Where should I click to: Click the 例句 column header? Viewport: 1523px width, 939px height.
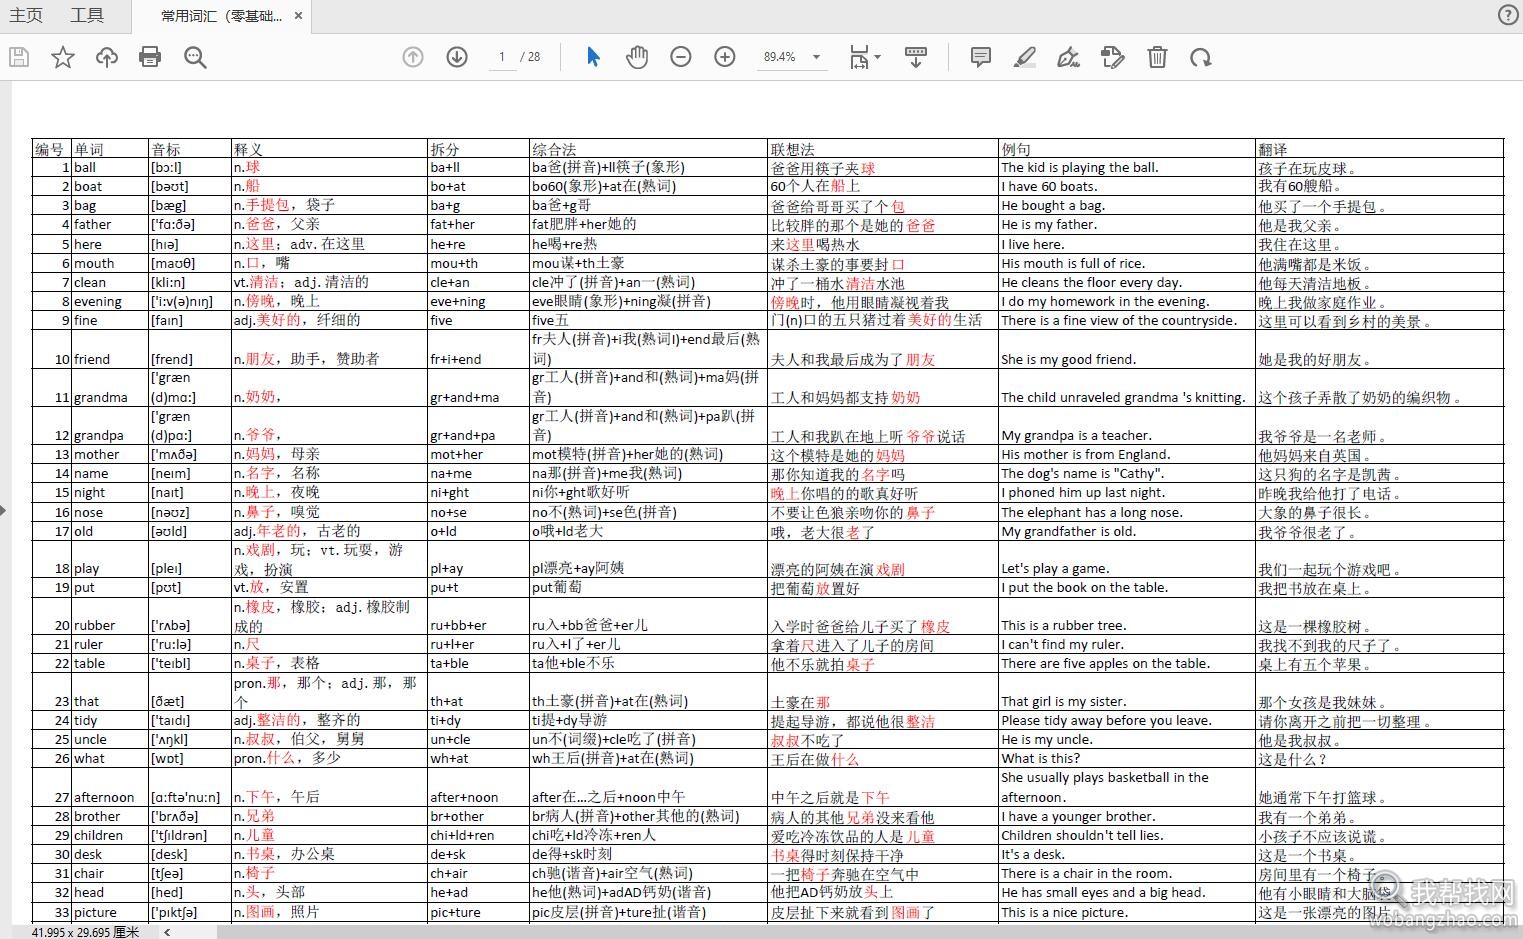[x=1016, y=149]
